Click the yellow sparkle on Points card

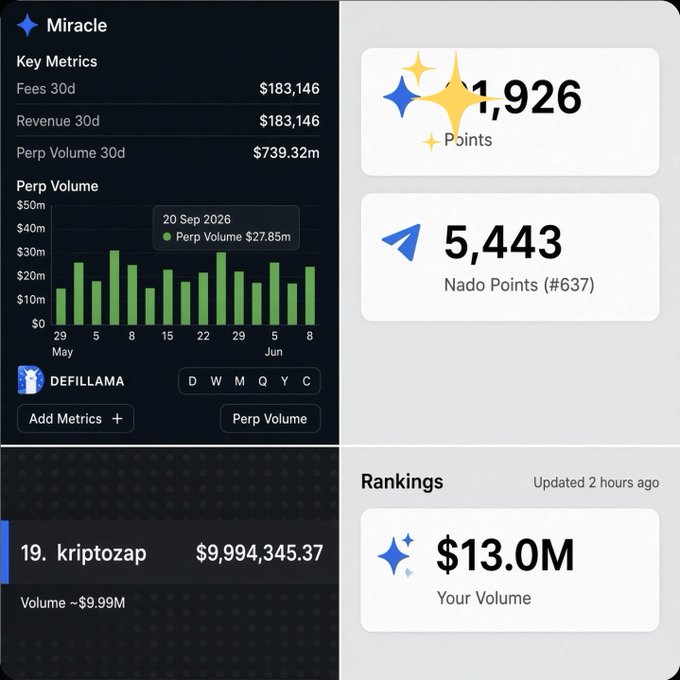(455, 98)
